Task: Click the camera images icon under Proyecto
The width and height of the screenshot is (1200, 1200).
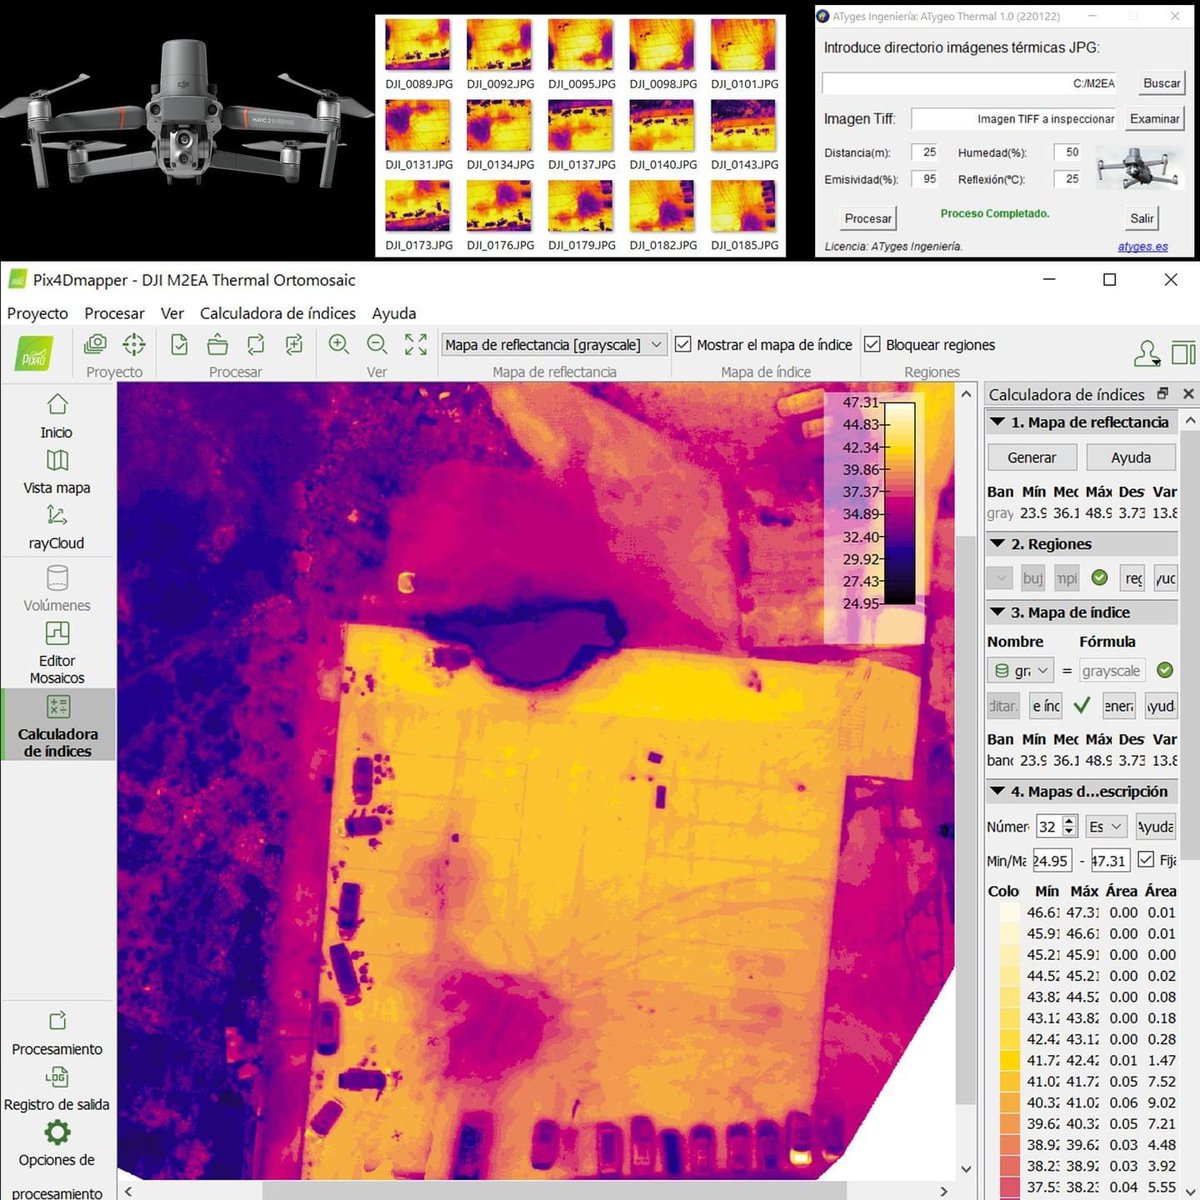Action: click(96, 345)
